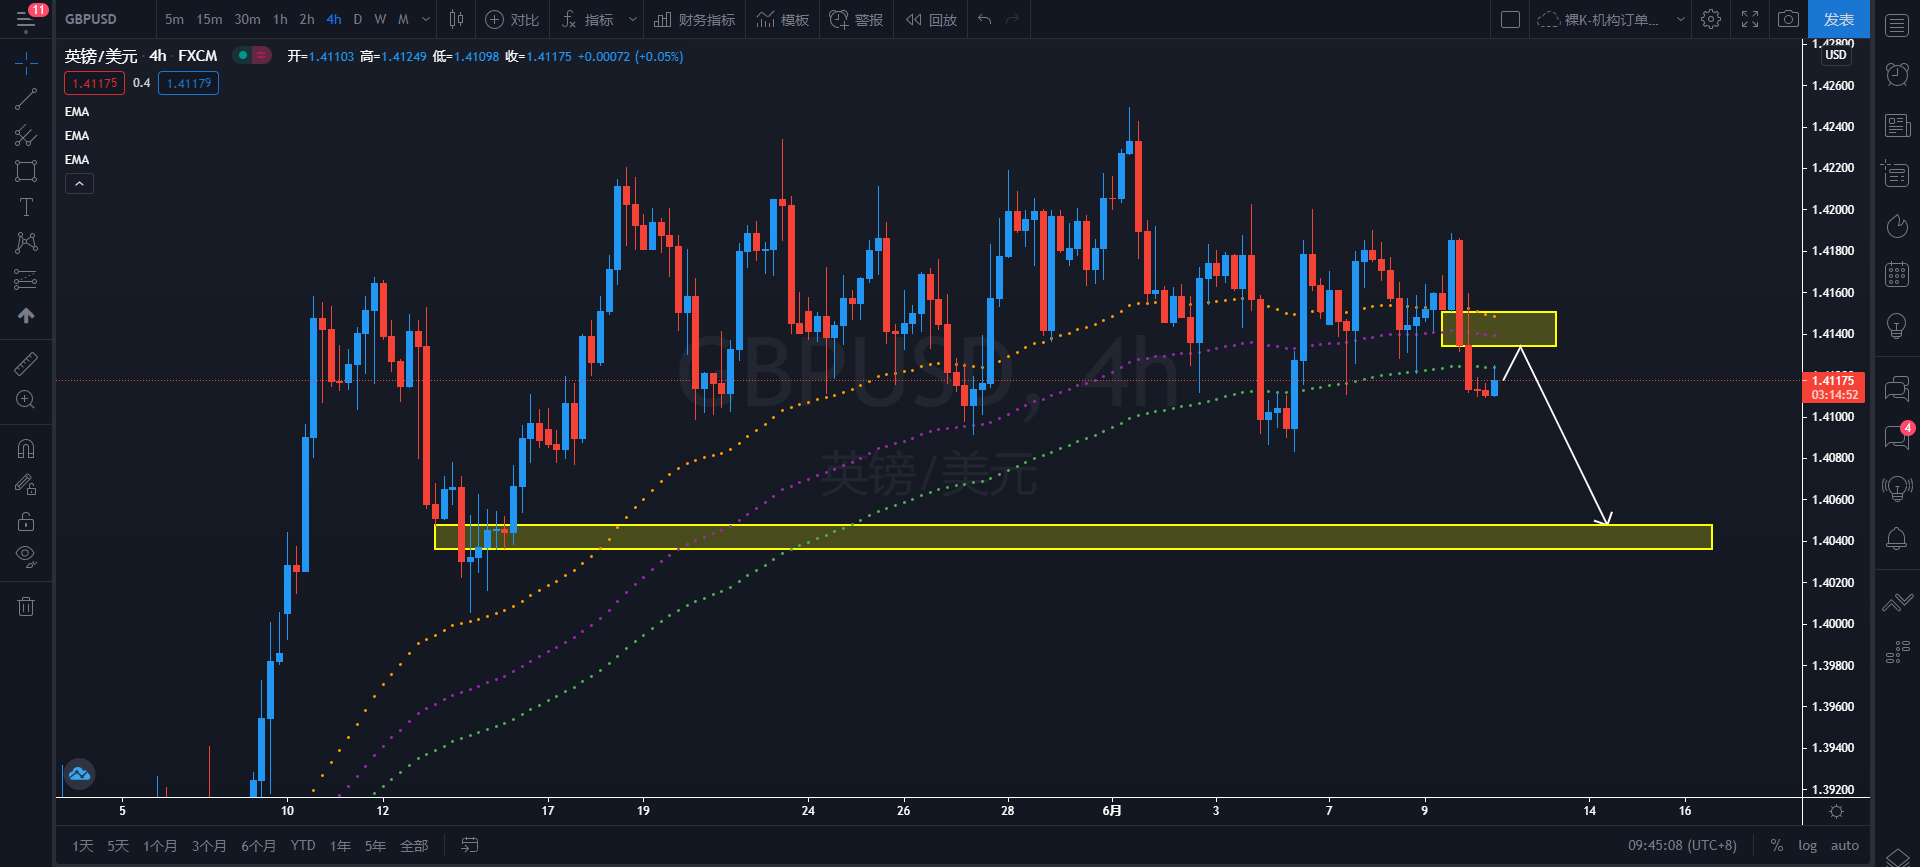Viewport: 1920px width, 867px height.
Task: Switch to the 15m timeframe
Action: 209,19
